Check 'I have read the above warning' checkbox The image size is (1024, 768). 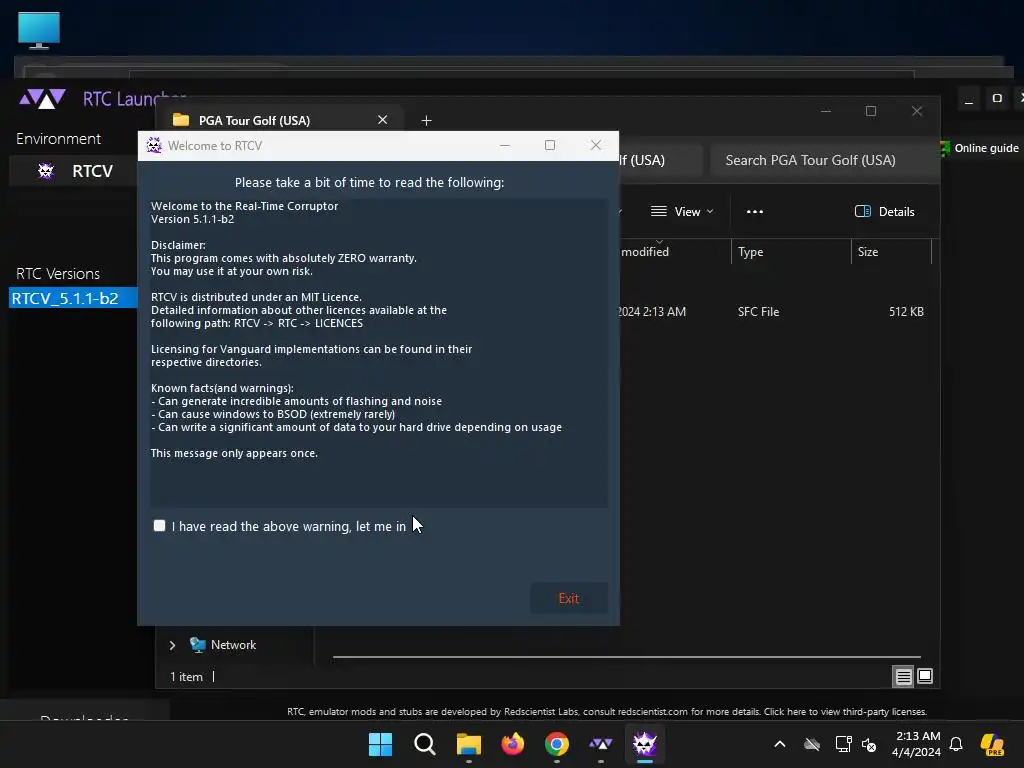[159, 526]
